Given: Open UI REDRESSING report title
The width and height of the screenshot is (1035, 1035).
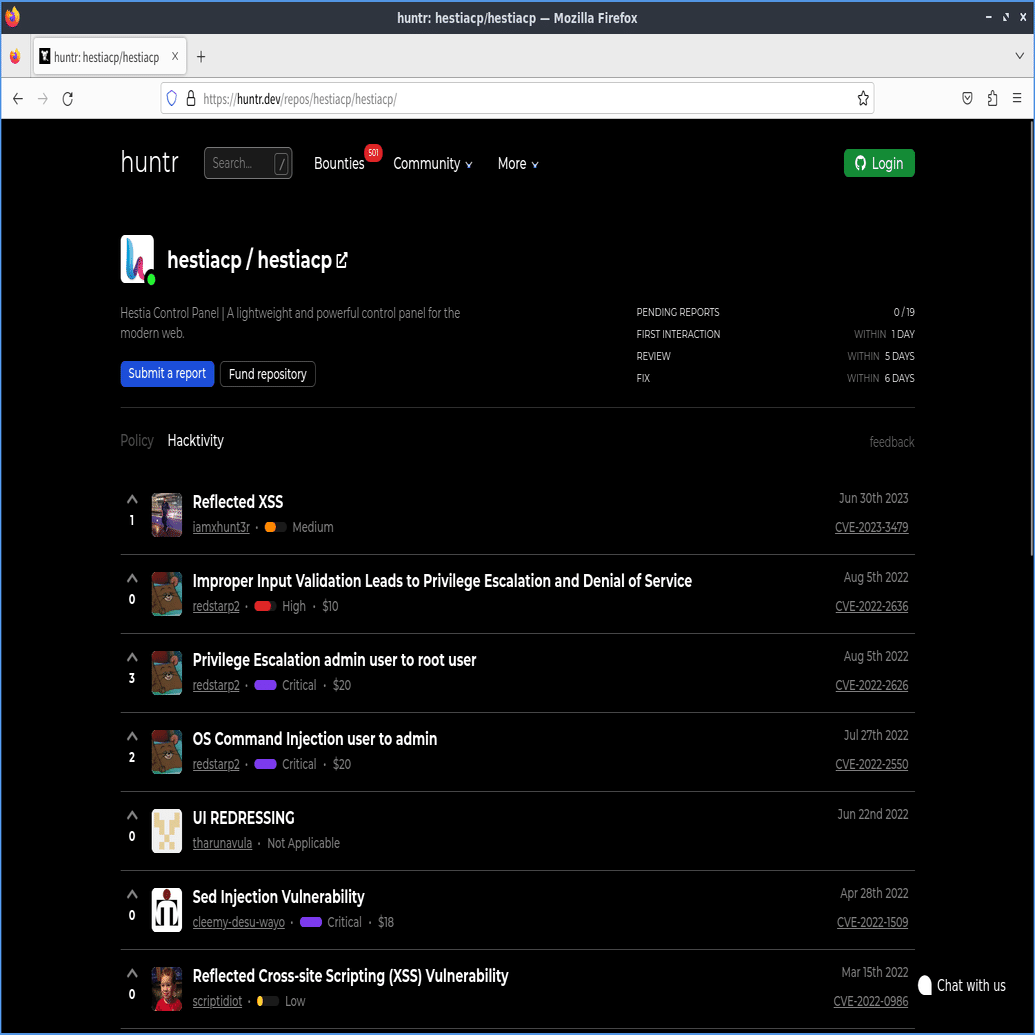Looking at the screenshot, I should 244,818.
